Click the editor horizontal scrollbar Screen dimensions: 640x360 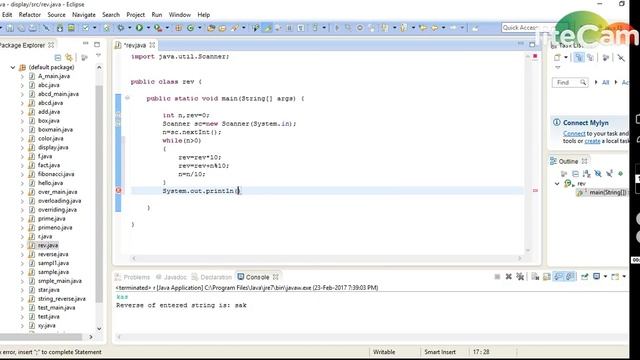coord(327,258)
